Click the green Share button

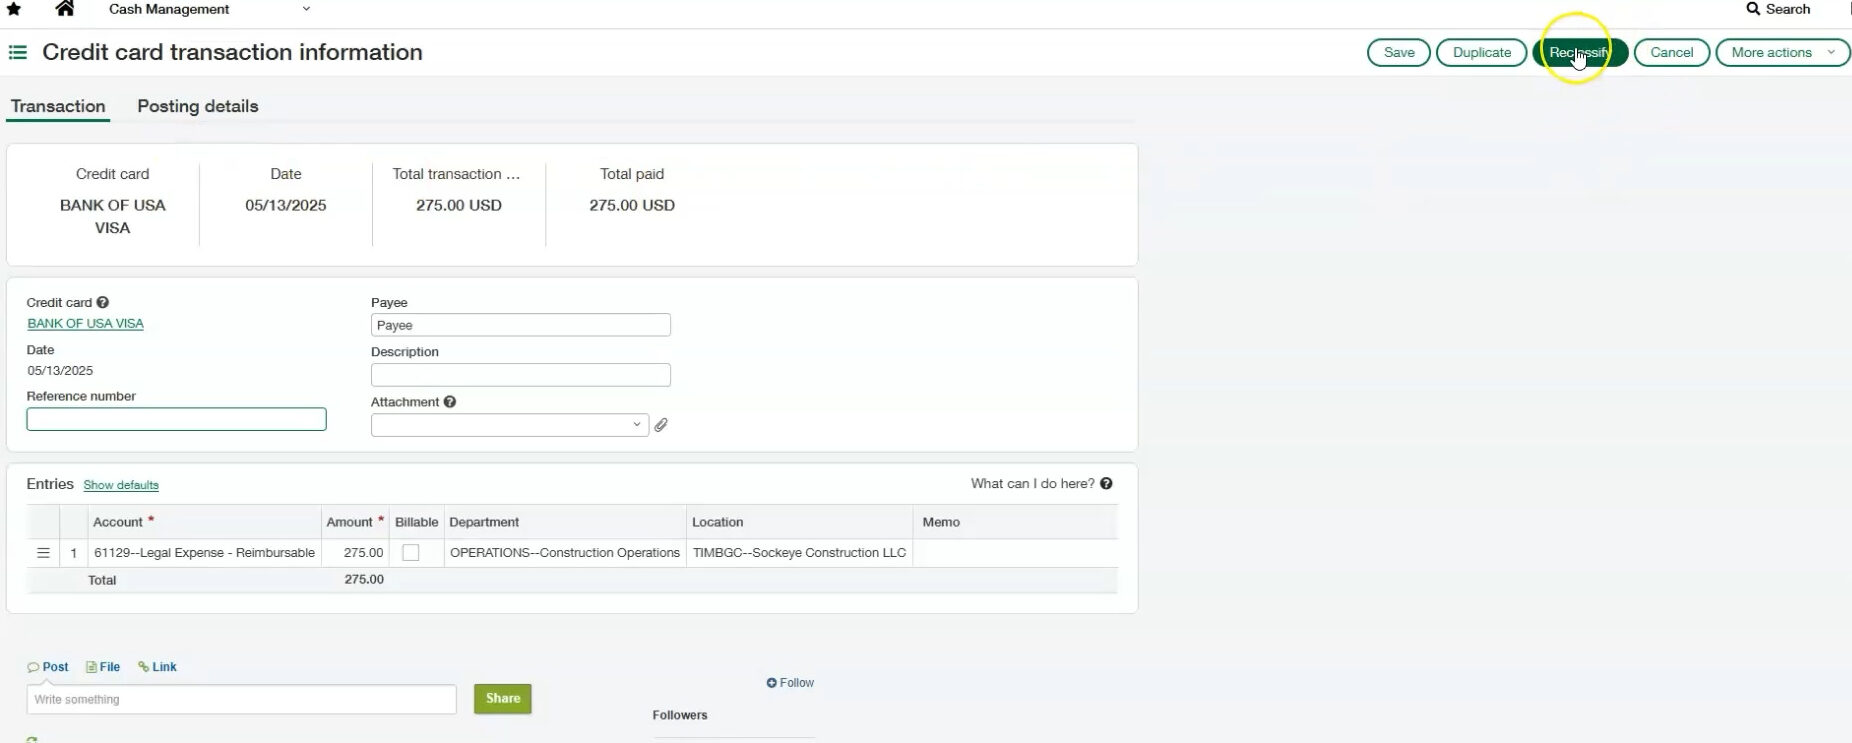pos(502,699)
